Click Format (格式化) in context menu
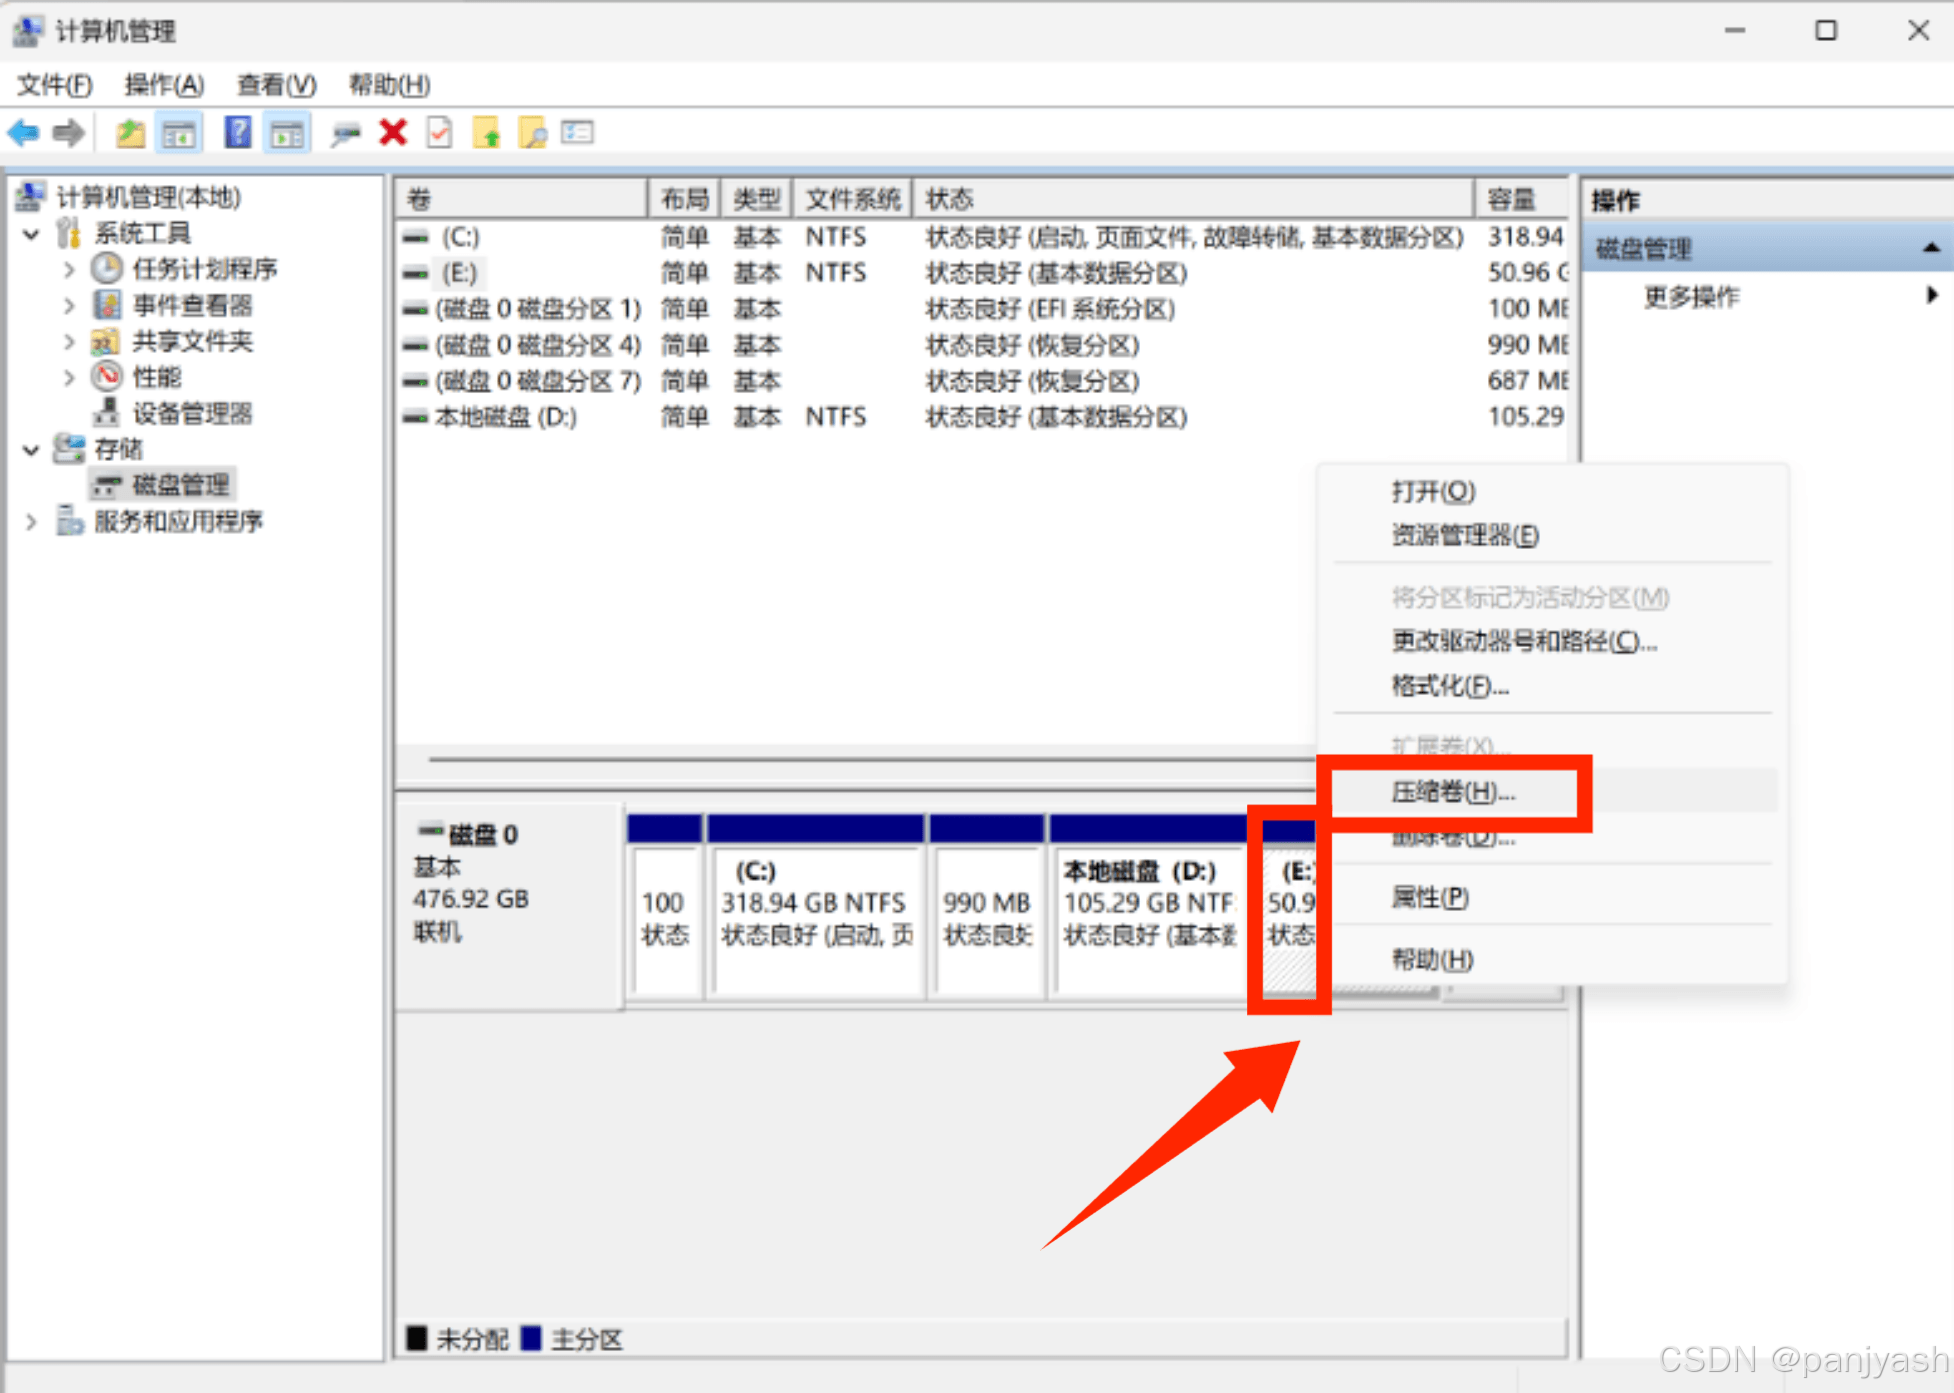 [1449, 686]
